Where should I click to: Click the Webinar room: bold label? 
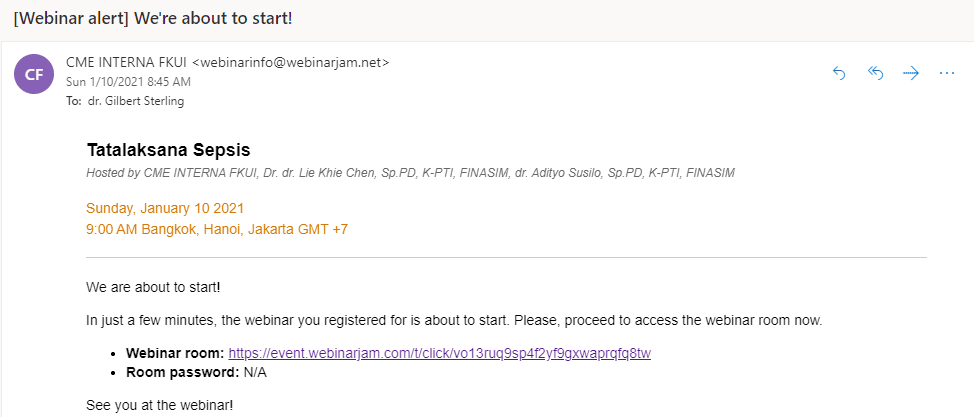175,354
